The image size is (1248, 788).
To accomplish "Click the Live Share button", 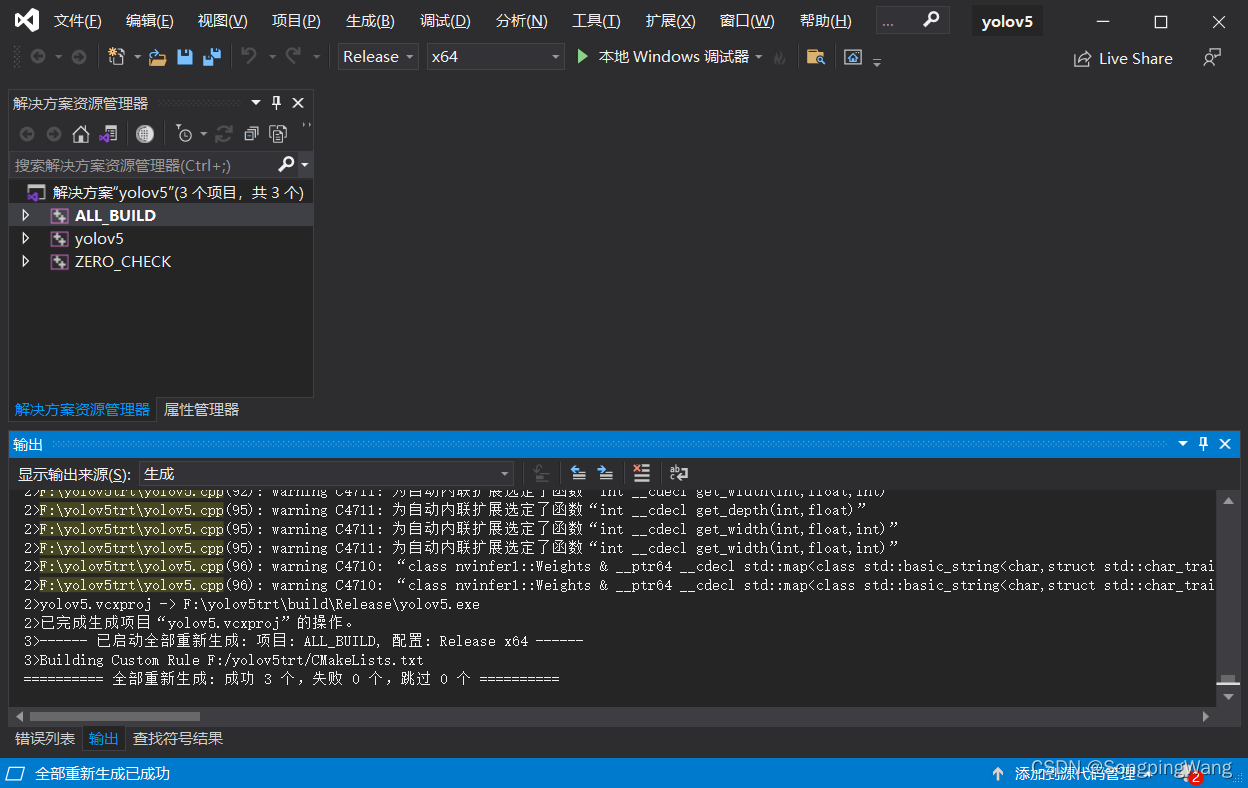I will (x=1123, y=58).
